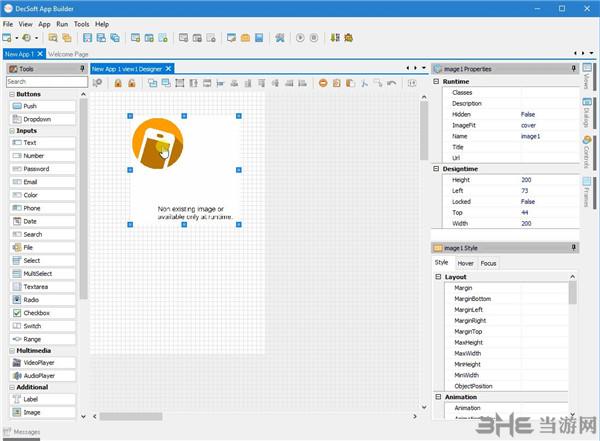Click the image control in designer canvas
This screenshot has width=600, height=441.
click(184, 170)
